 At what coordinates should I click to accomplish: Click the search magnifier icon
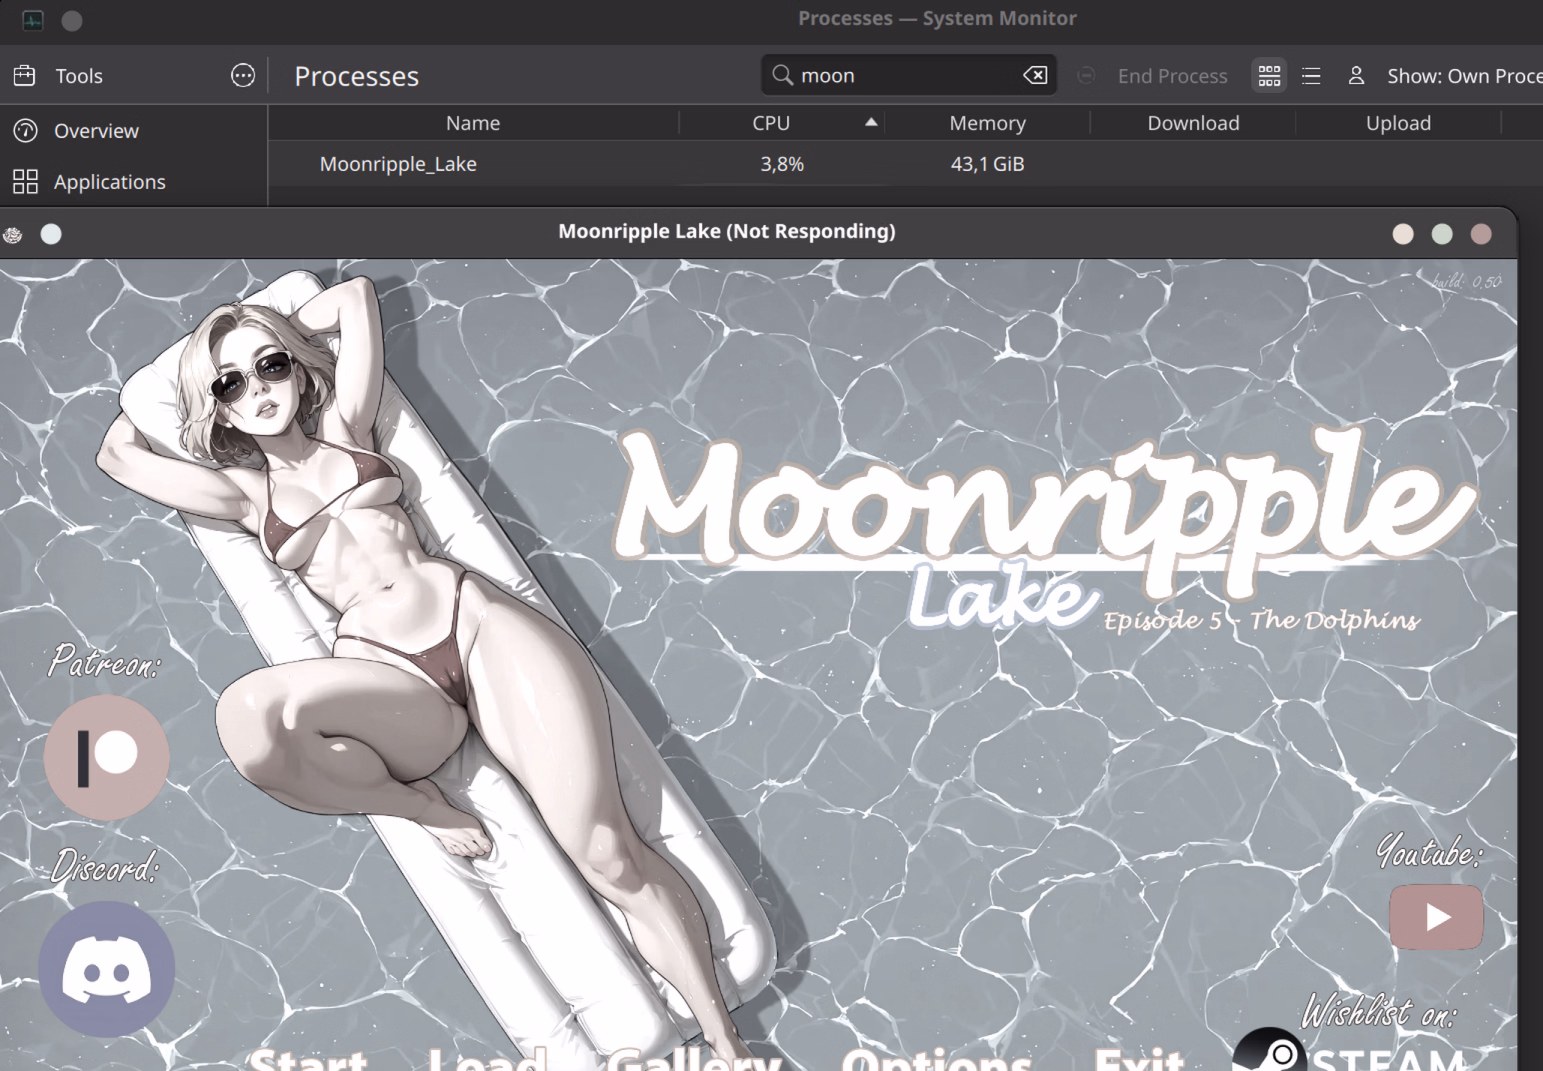(x=783, y=75)
